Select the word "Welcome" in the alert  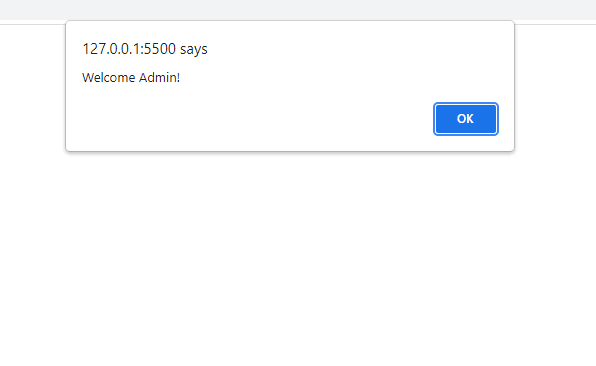109,78
